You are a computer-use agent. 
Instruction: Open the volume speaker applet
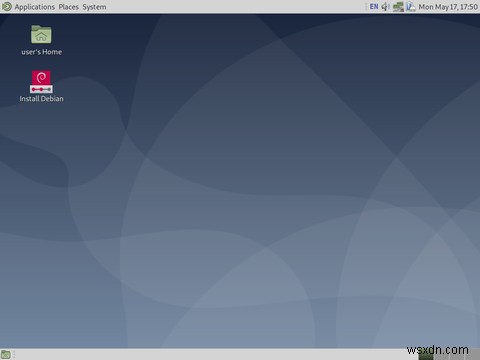(x=386, y=6)
